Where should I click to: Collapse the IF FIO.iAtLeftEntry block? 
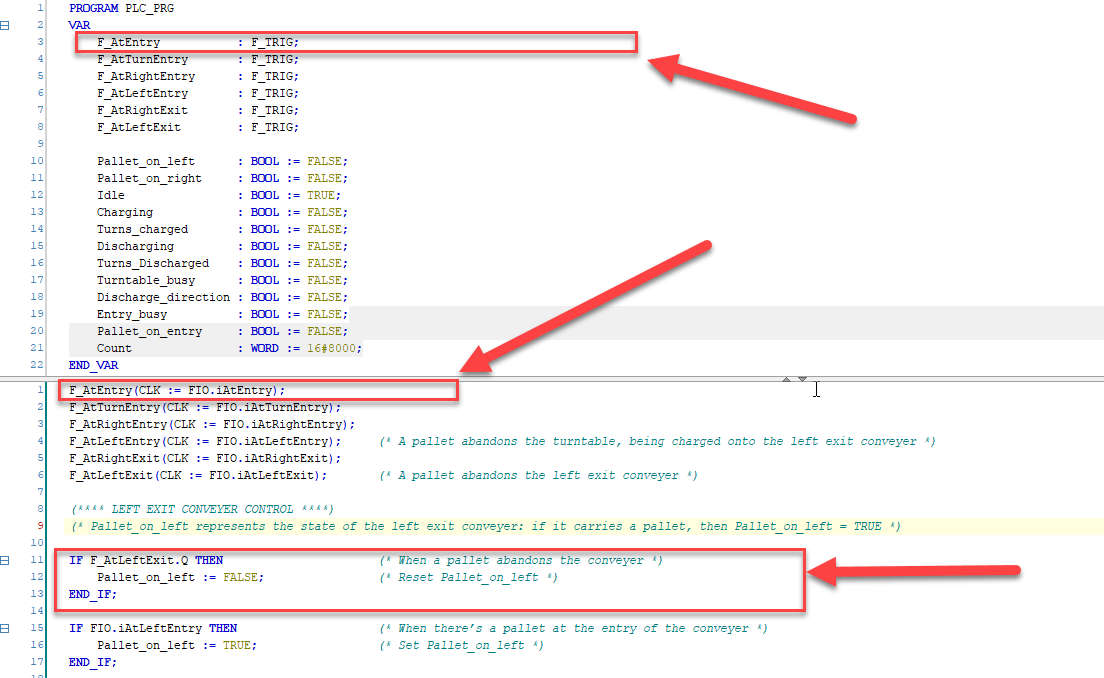[x=5, y=628]
